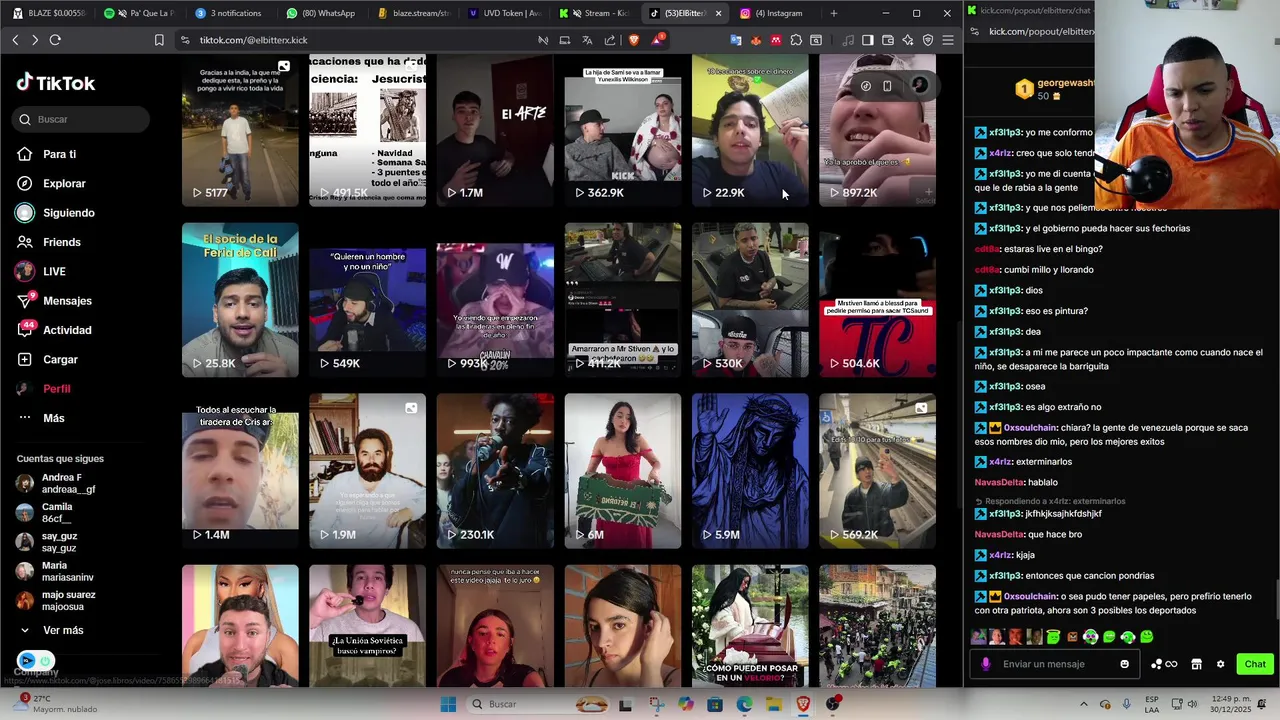The width and height of the screenshot is (1280, 720).
Task: Click the TikTok logo
Action: pos(56,83)
